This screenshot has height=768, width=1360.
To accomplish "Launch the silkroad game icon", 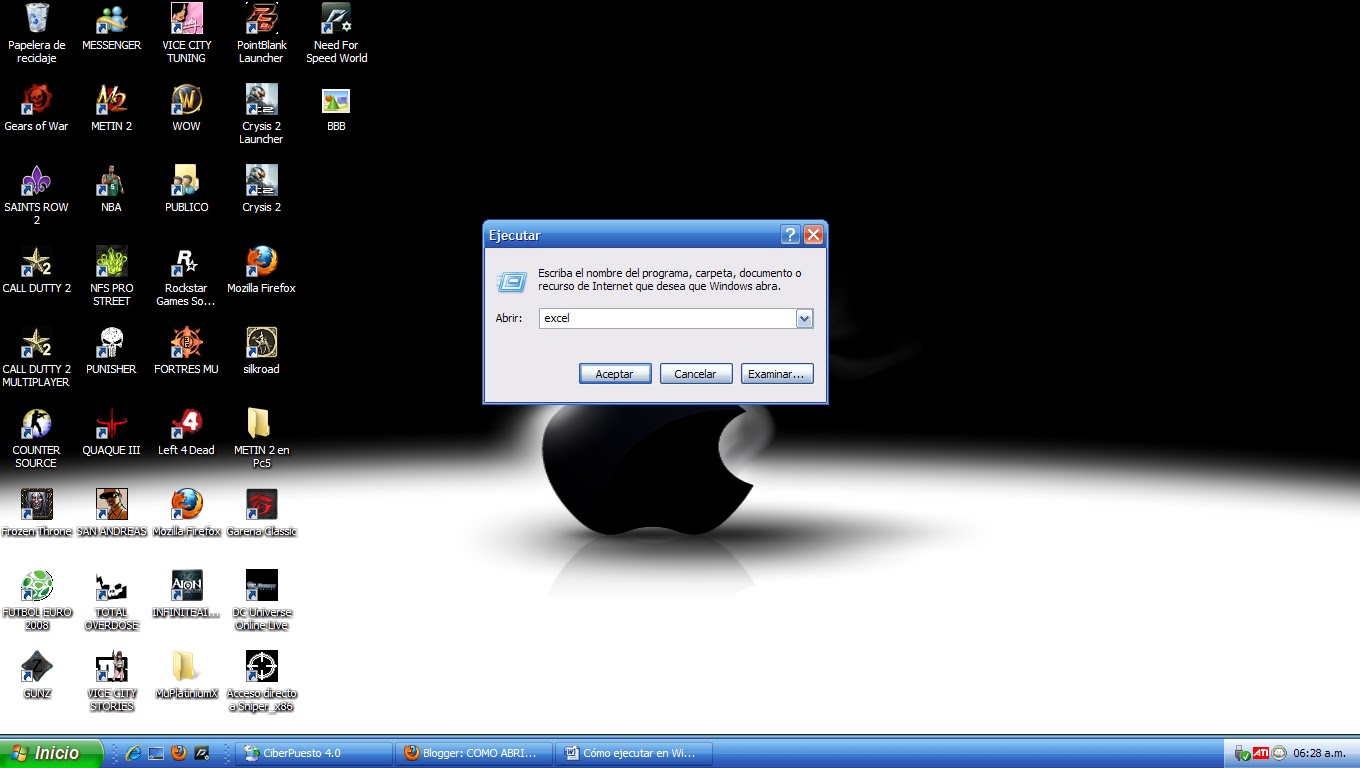I will 261,342.
